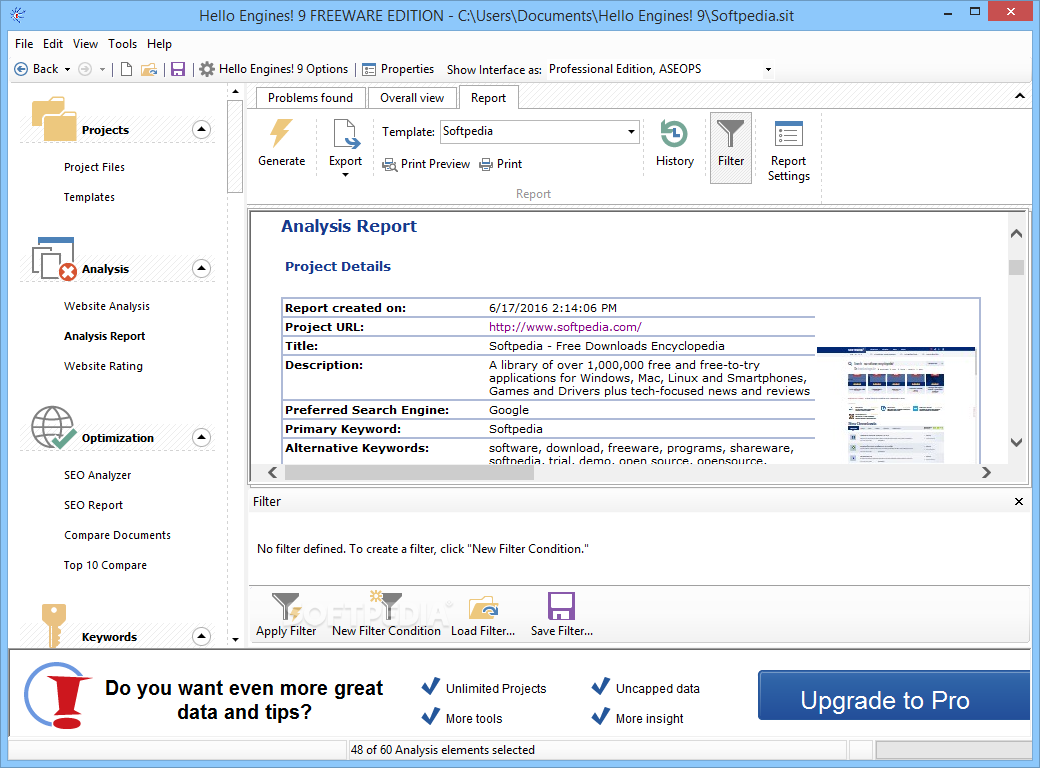
Task: Open Hello Engines! 9 Options gear
Action: click(x=275, y=69)
